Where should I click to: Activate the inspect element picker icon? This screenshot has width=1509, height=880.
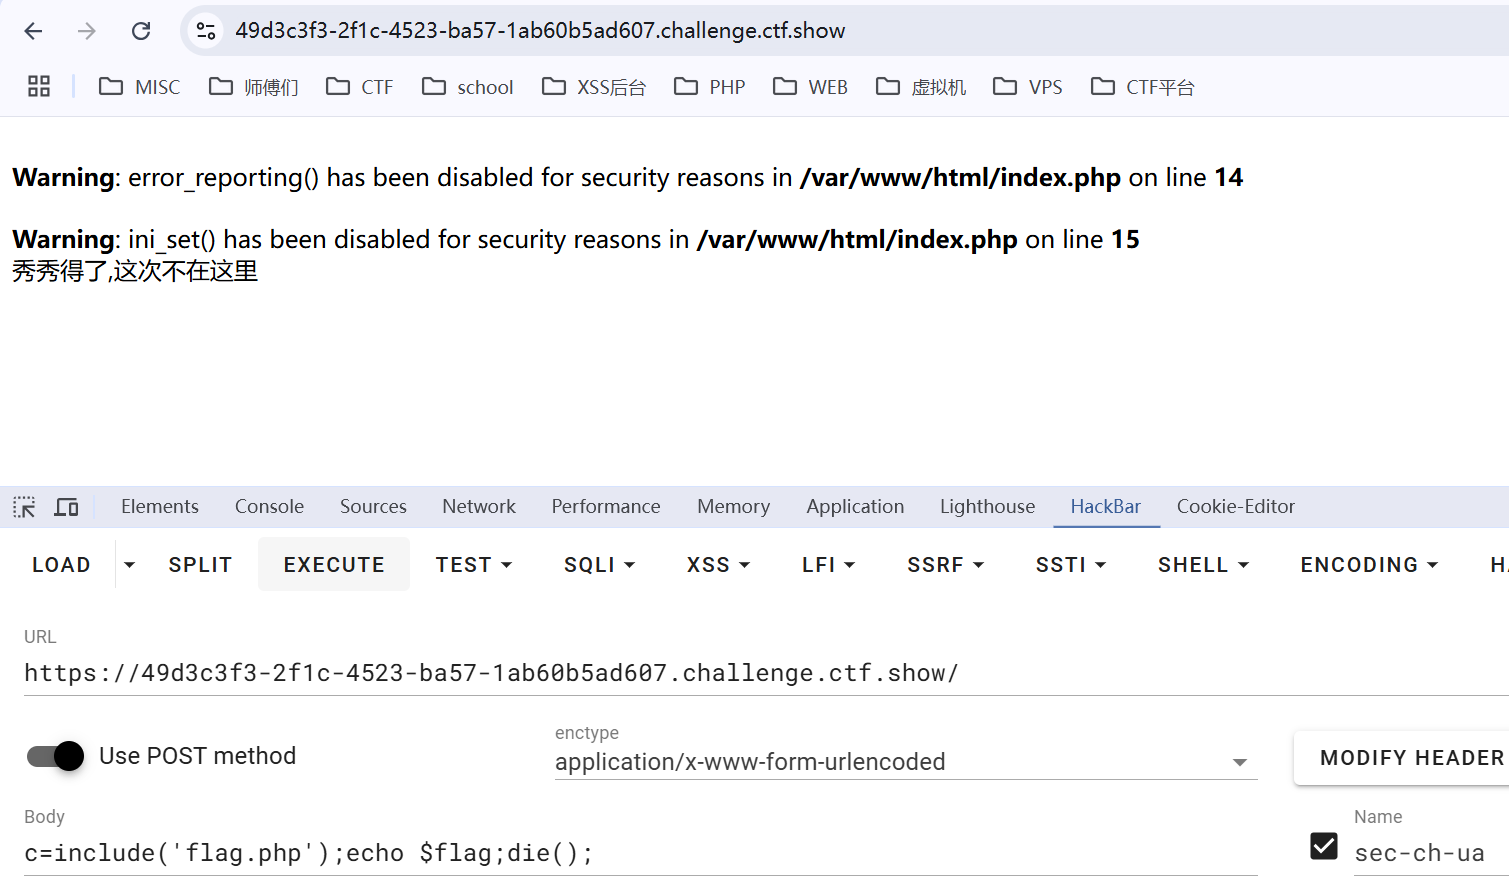coord(24,507)
